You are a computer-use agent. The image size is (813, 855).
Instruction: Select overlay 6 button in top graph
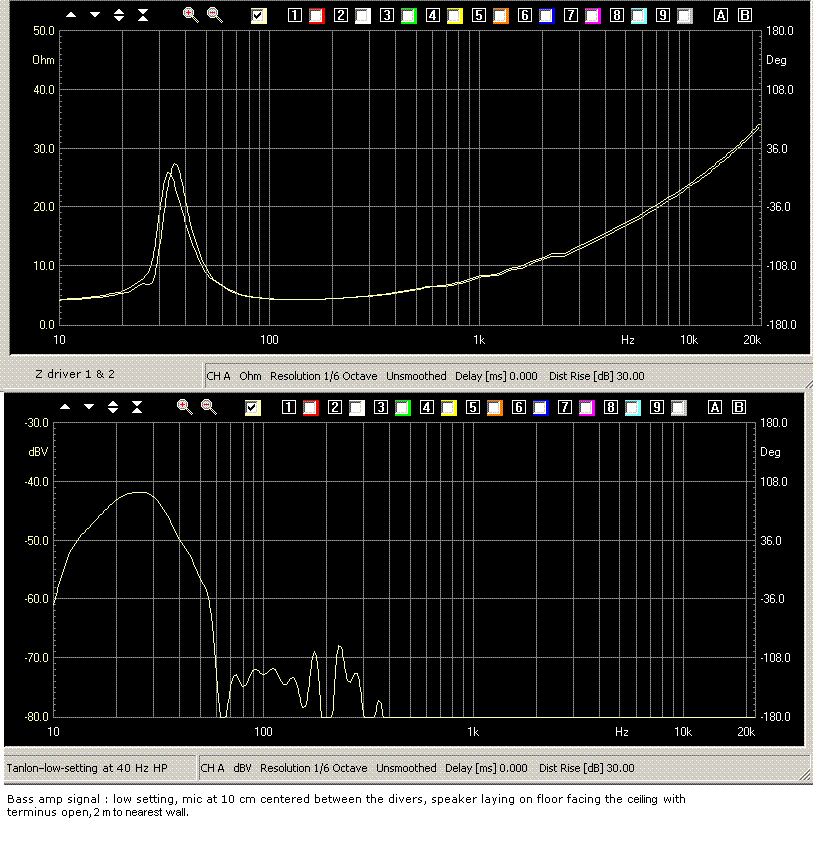point(525,15)
